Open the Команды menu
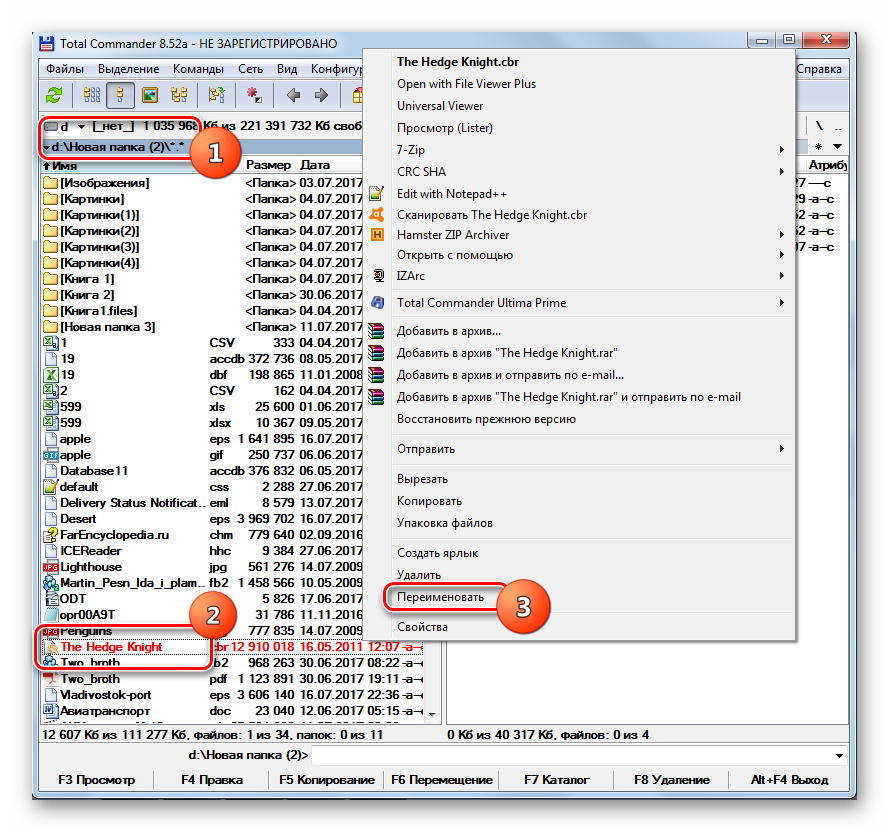The height and width of the screenshot is (832, 889). coord(198,69)
